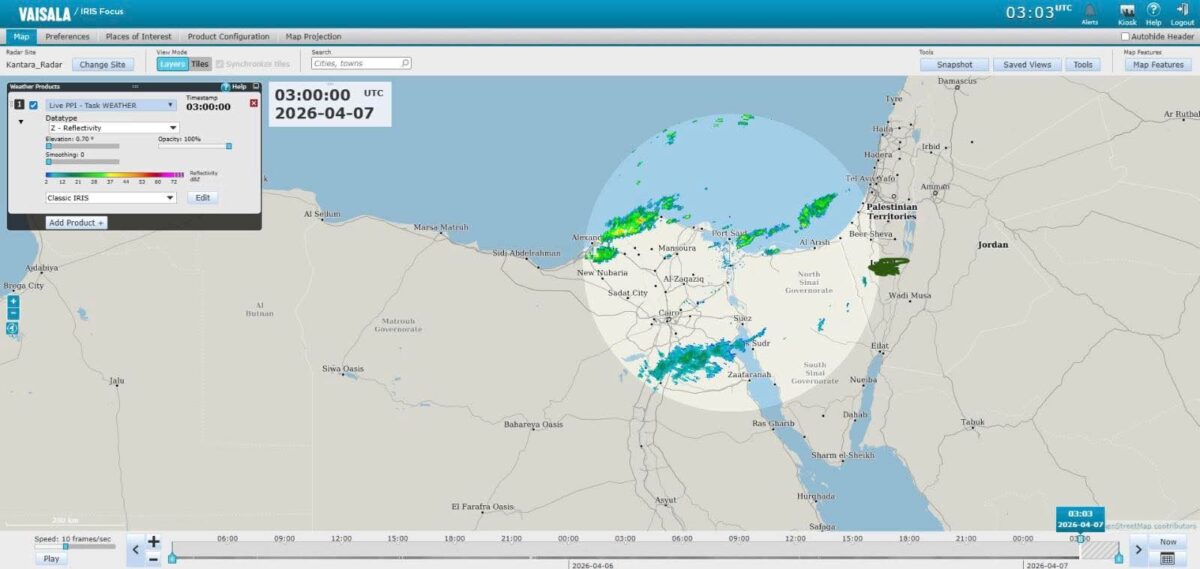
Task: Open the Product Configuration tab
Action: tap(228, 37)
